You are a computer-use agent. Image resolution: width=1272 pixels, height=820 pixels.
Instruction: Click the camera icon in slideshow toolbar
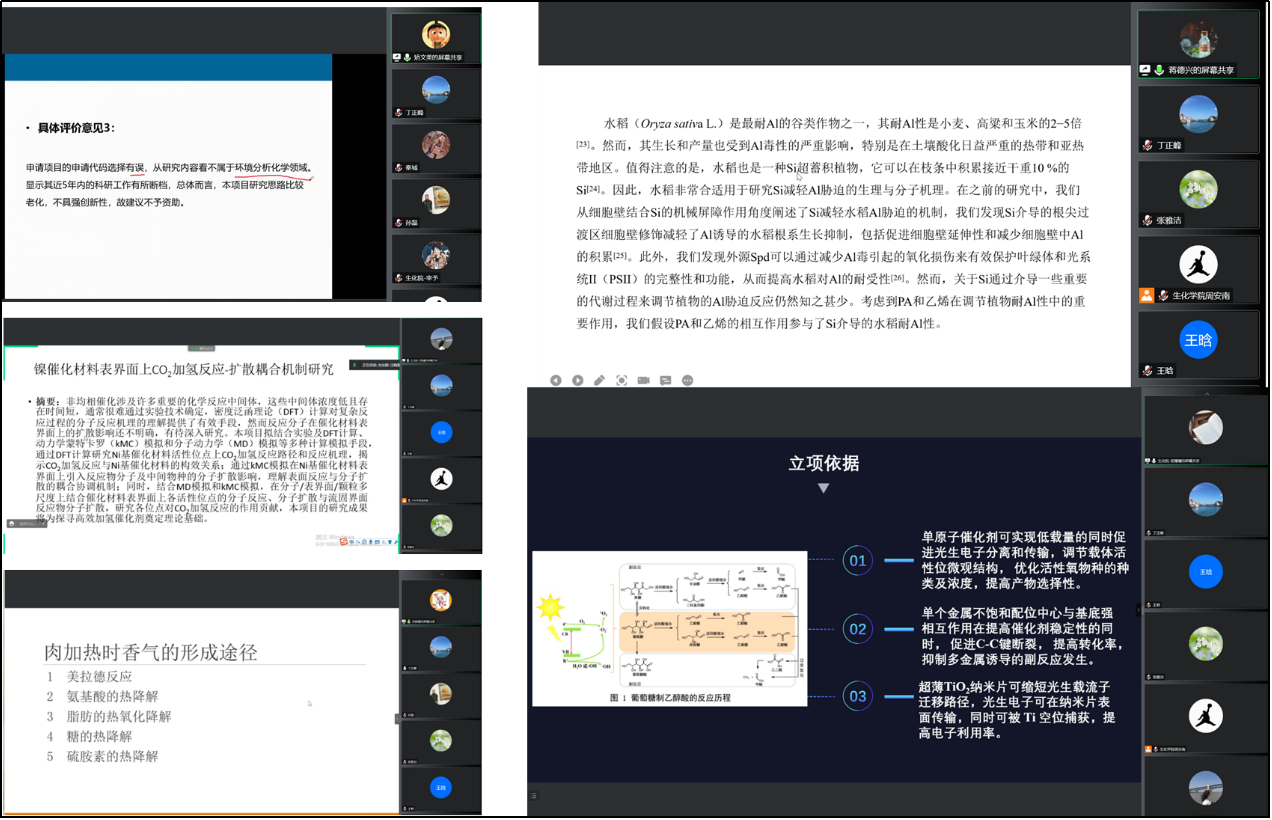pyautogui.click(x=643, y=380)
